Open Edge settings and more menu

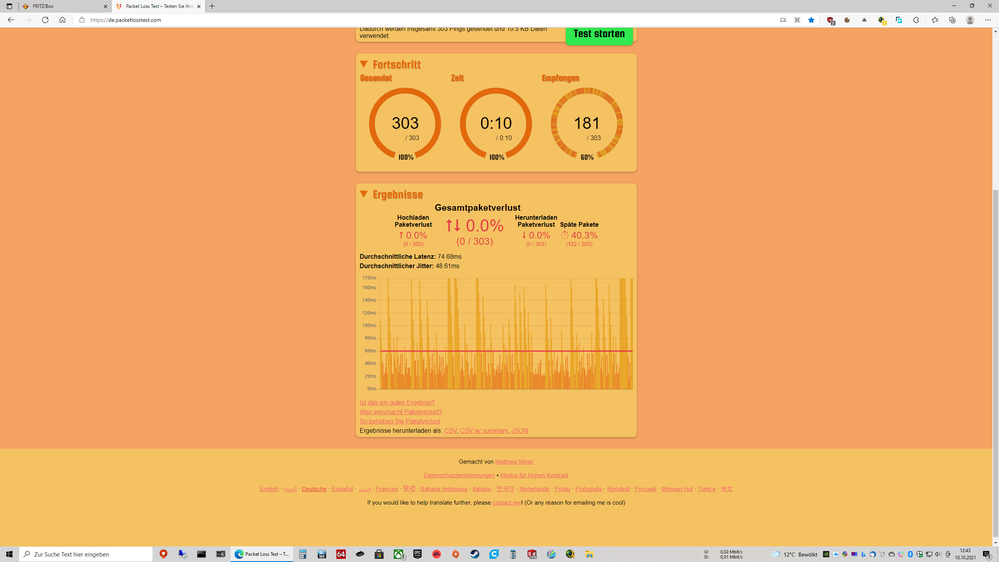click(x=988, y=20)
